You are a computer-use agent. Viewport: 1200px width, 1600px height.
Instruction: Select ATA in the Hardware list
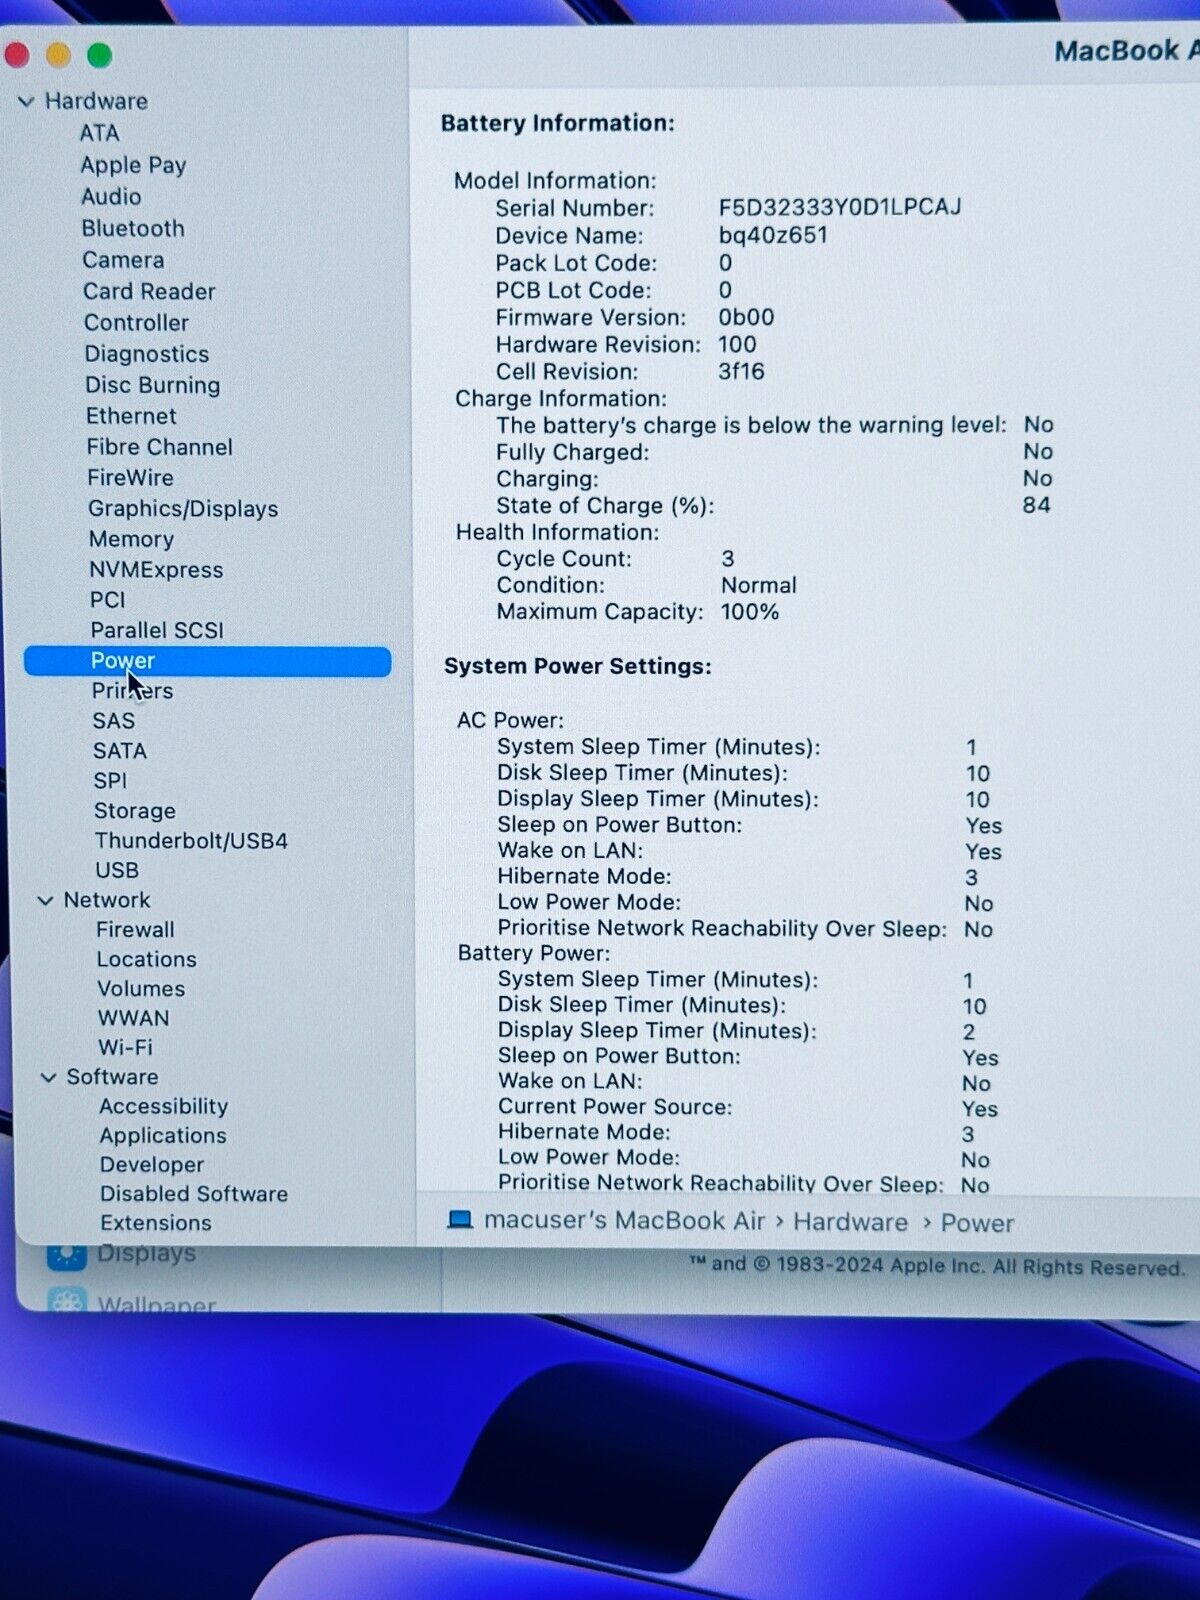pos(99,133)
